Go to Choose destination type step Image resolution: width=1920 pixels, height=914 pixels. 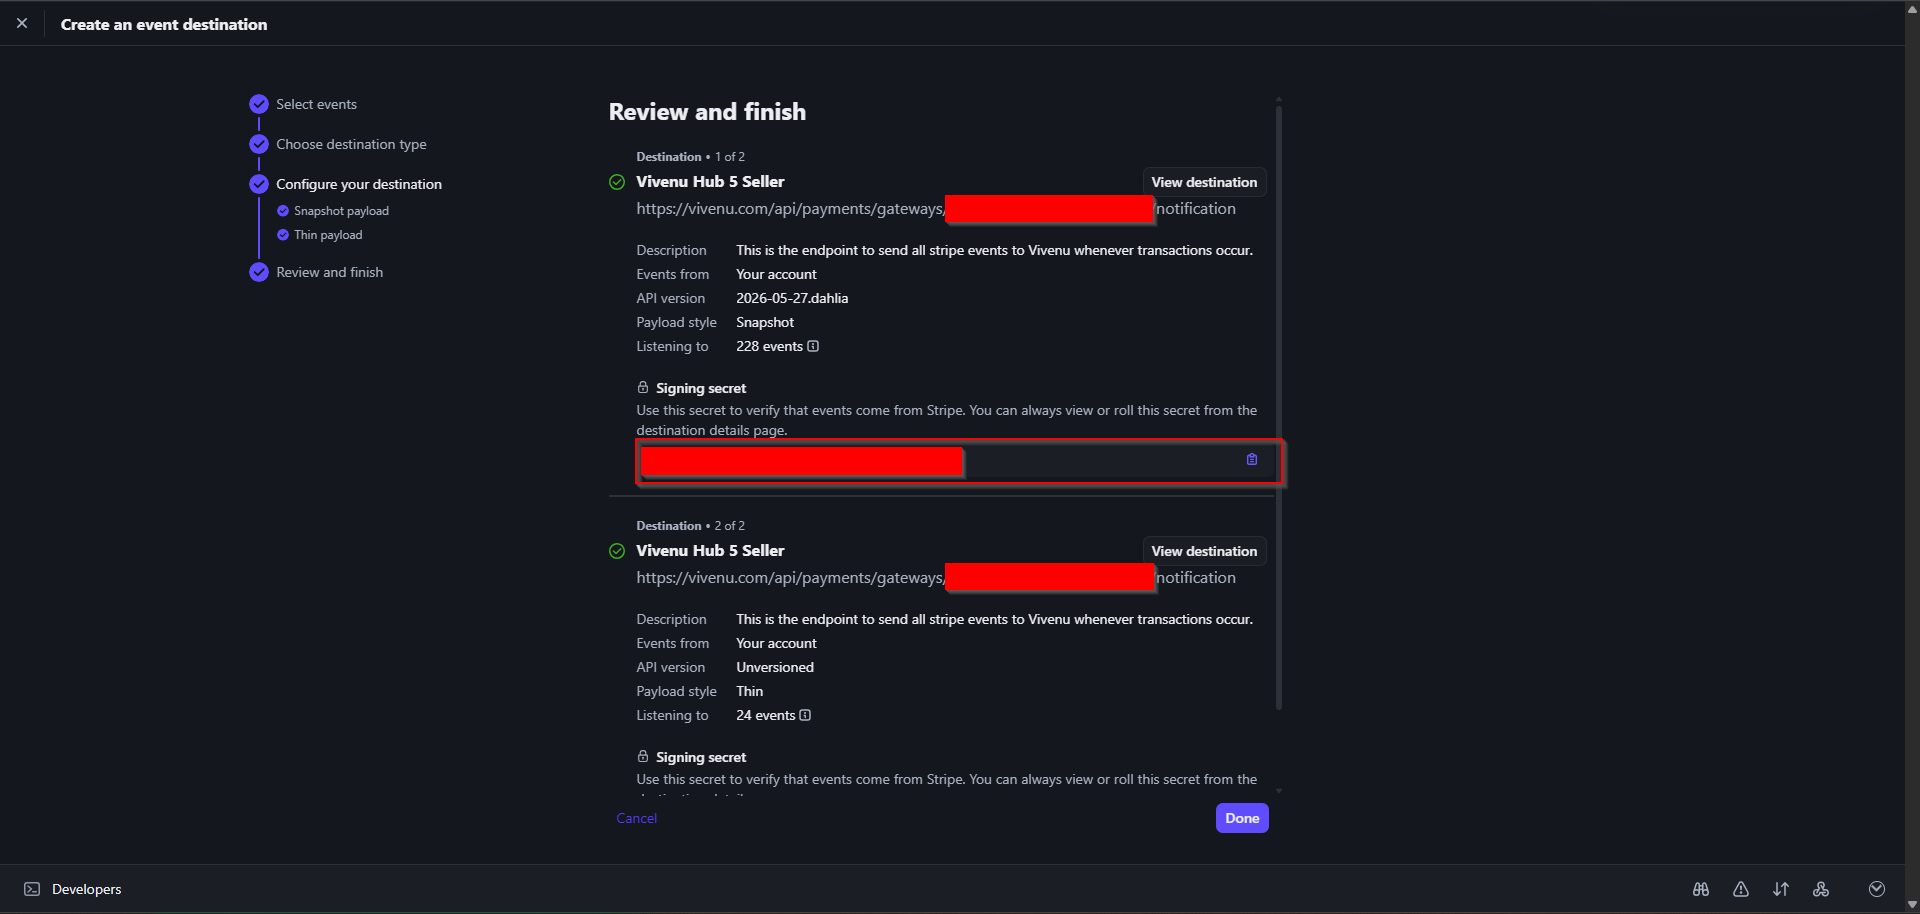351,144
